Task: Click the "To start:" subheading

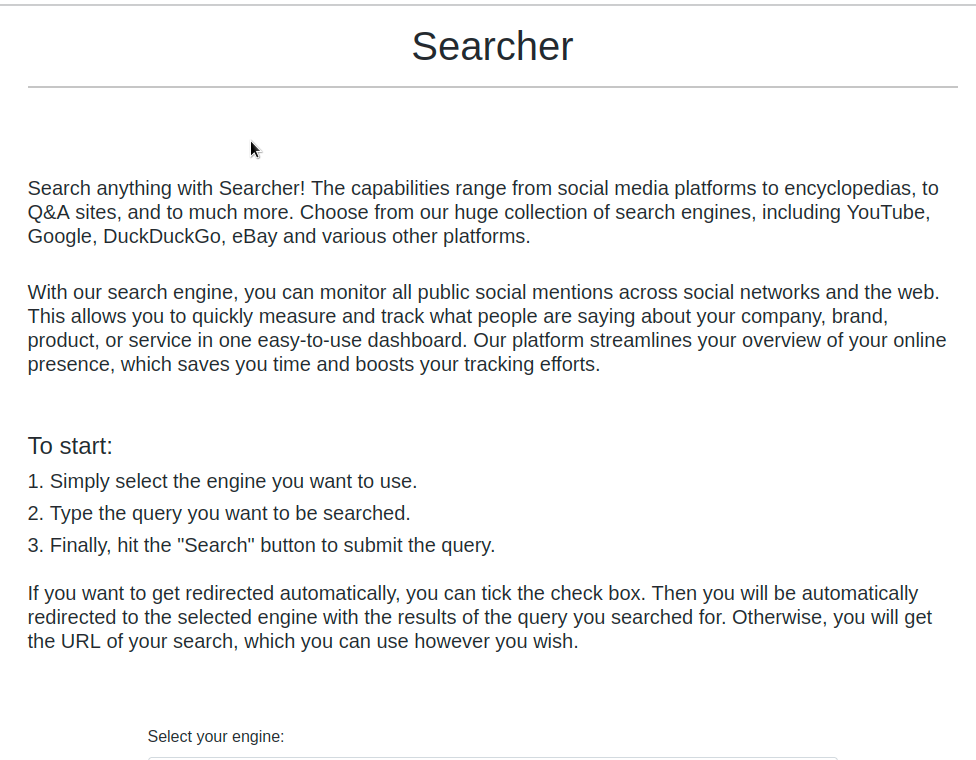Action: tap(70, 446)
